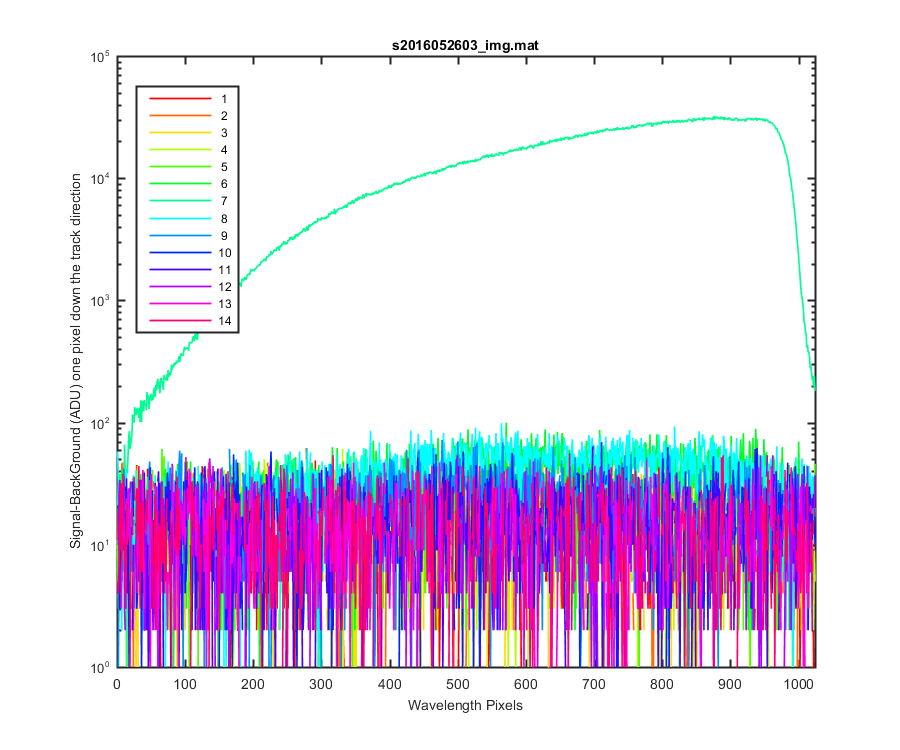Select legend entry 13 magenta line

click(180, 304)
